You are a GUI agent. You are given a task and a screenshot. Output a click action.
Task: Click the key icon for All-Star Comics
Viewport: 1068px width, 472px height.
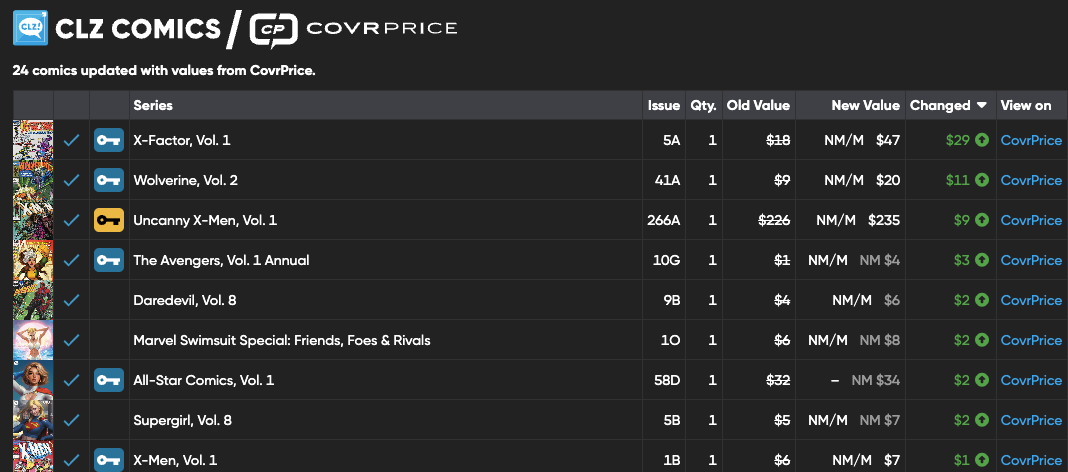coord(109,380)
